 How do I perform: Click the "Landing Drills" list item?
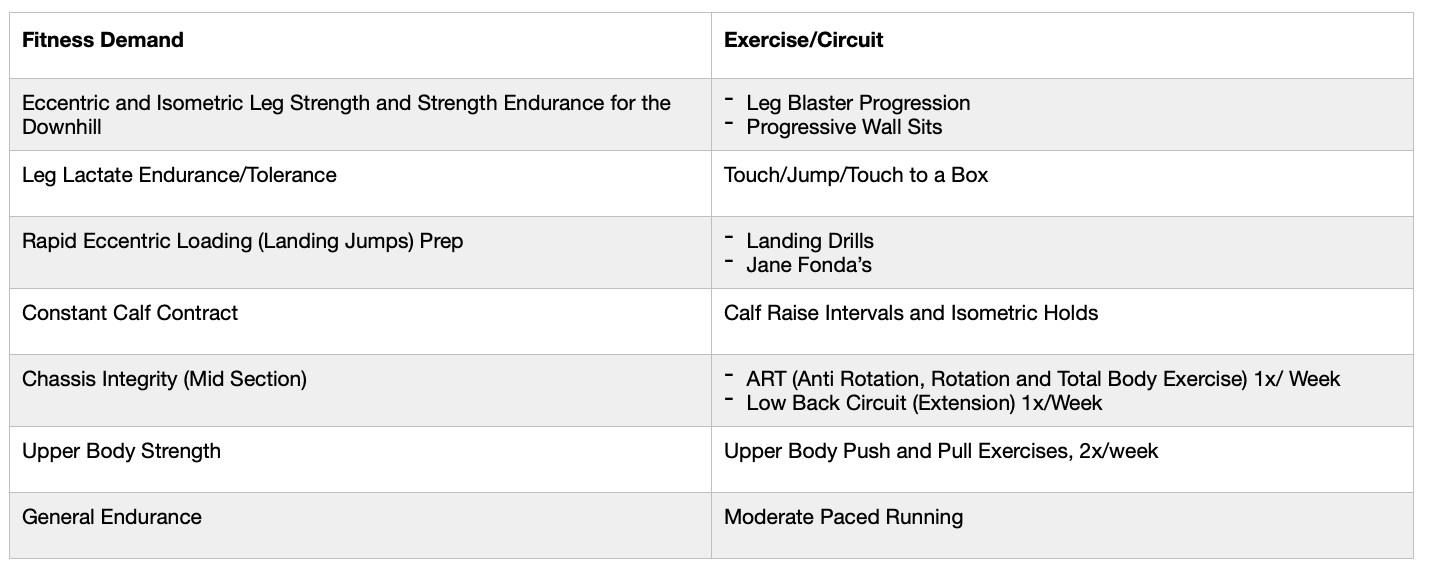pyautogui.click(x=810, y=241)
